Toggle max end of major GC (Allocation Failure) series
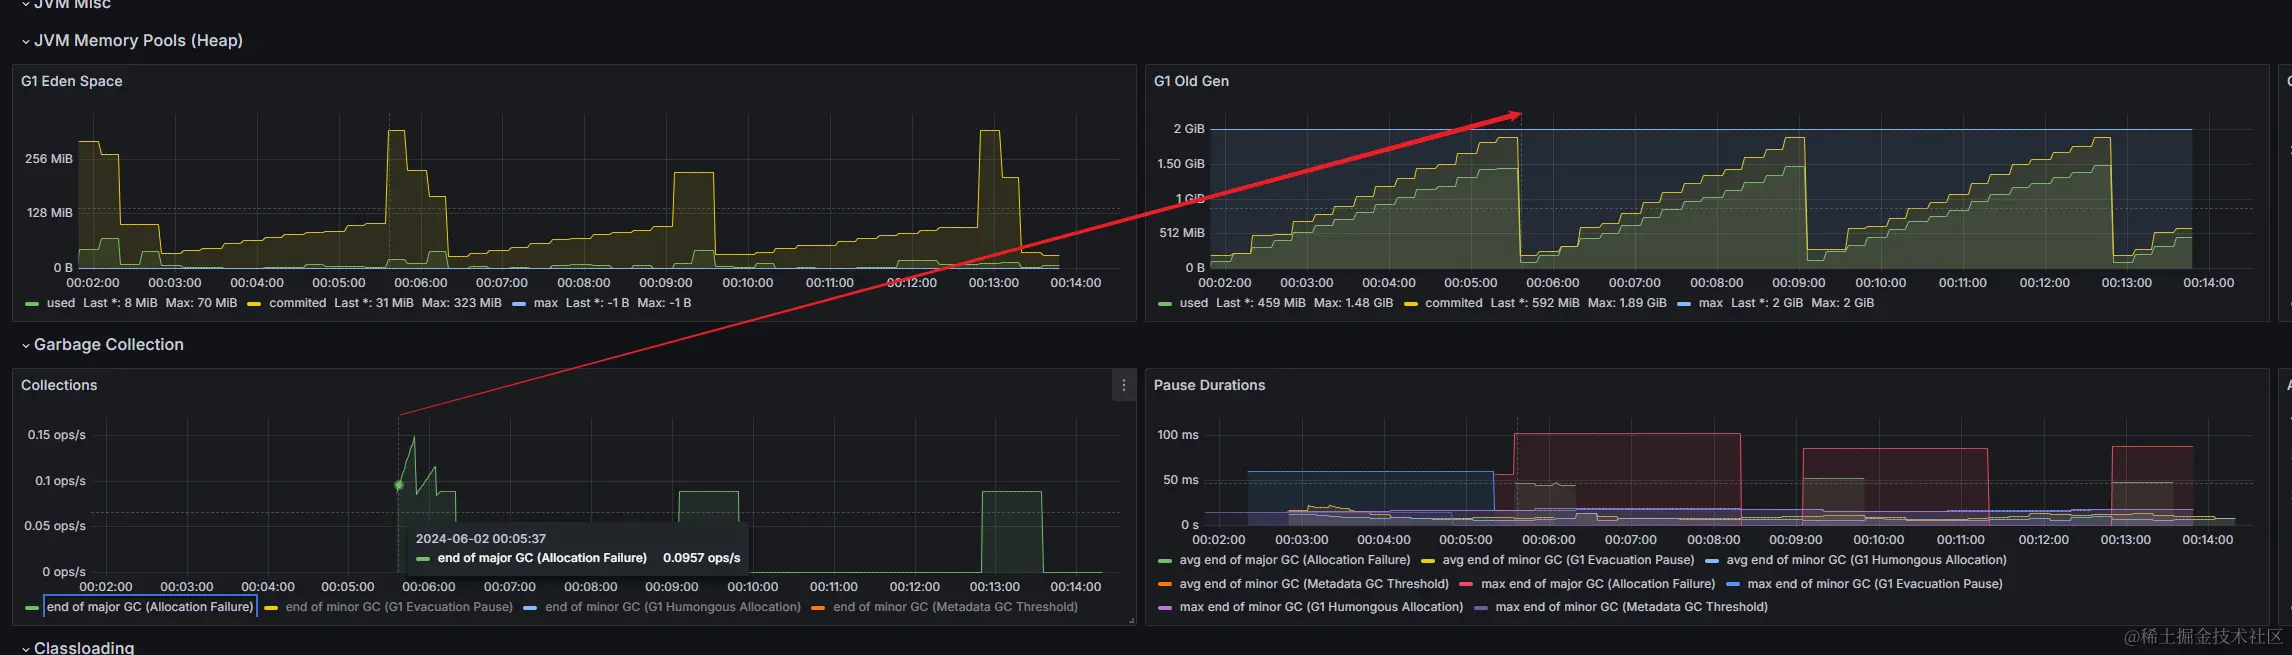This screenshot has width=2292, height=655. (1597, 584)
